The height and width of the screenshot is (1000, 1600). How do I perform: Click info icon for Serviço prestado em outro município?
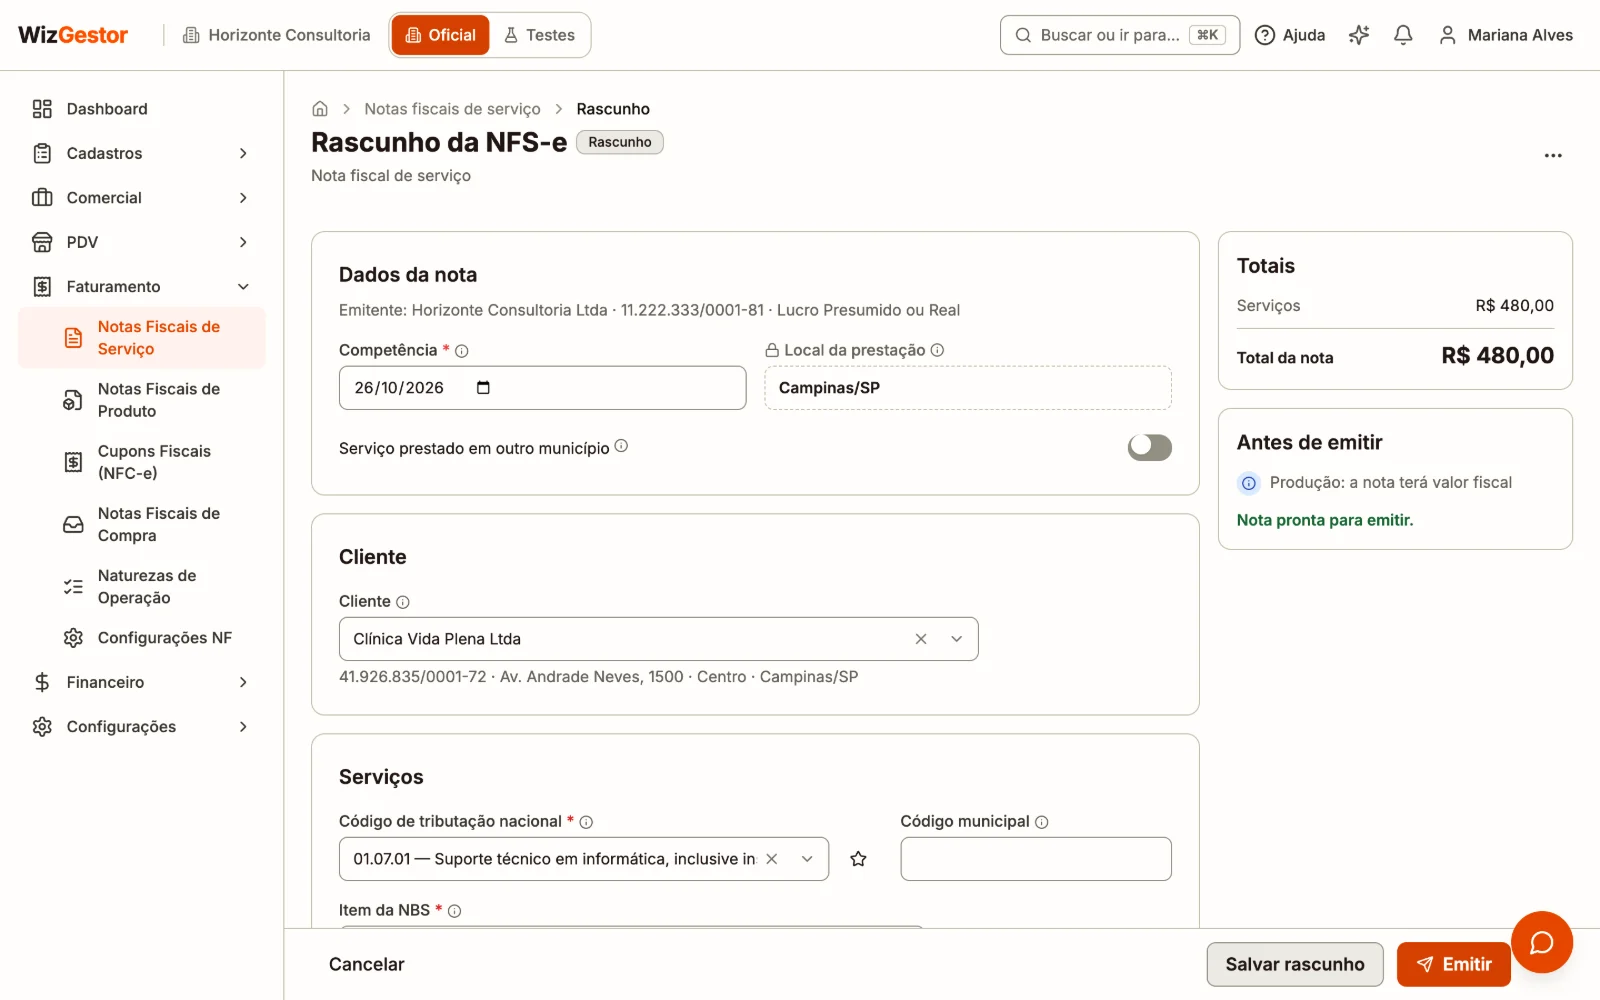tap(621, 446)
